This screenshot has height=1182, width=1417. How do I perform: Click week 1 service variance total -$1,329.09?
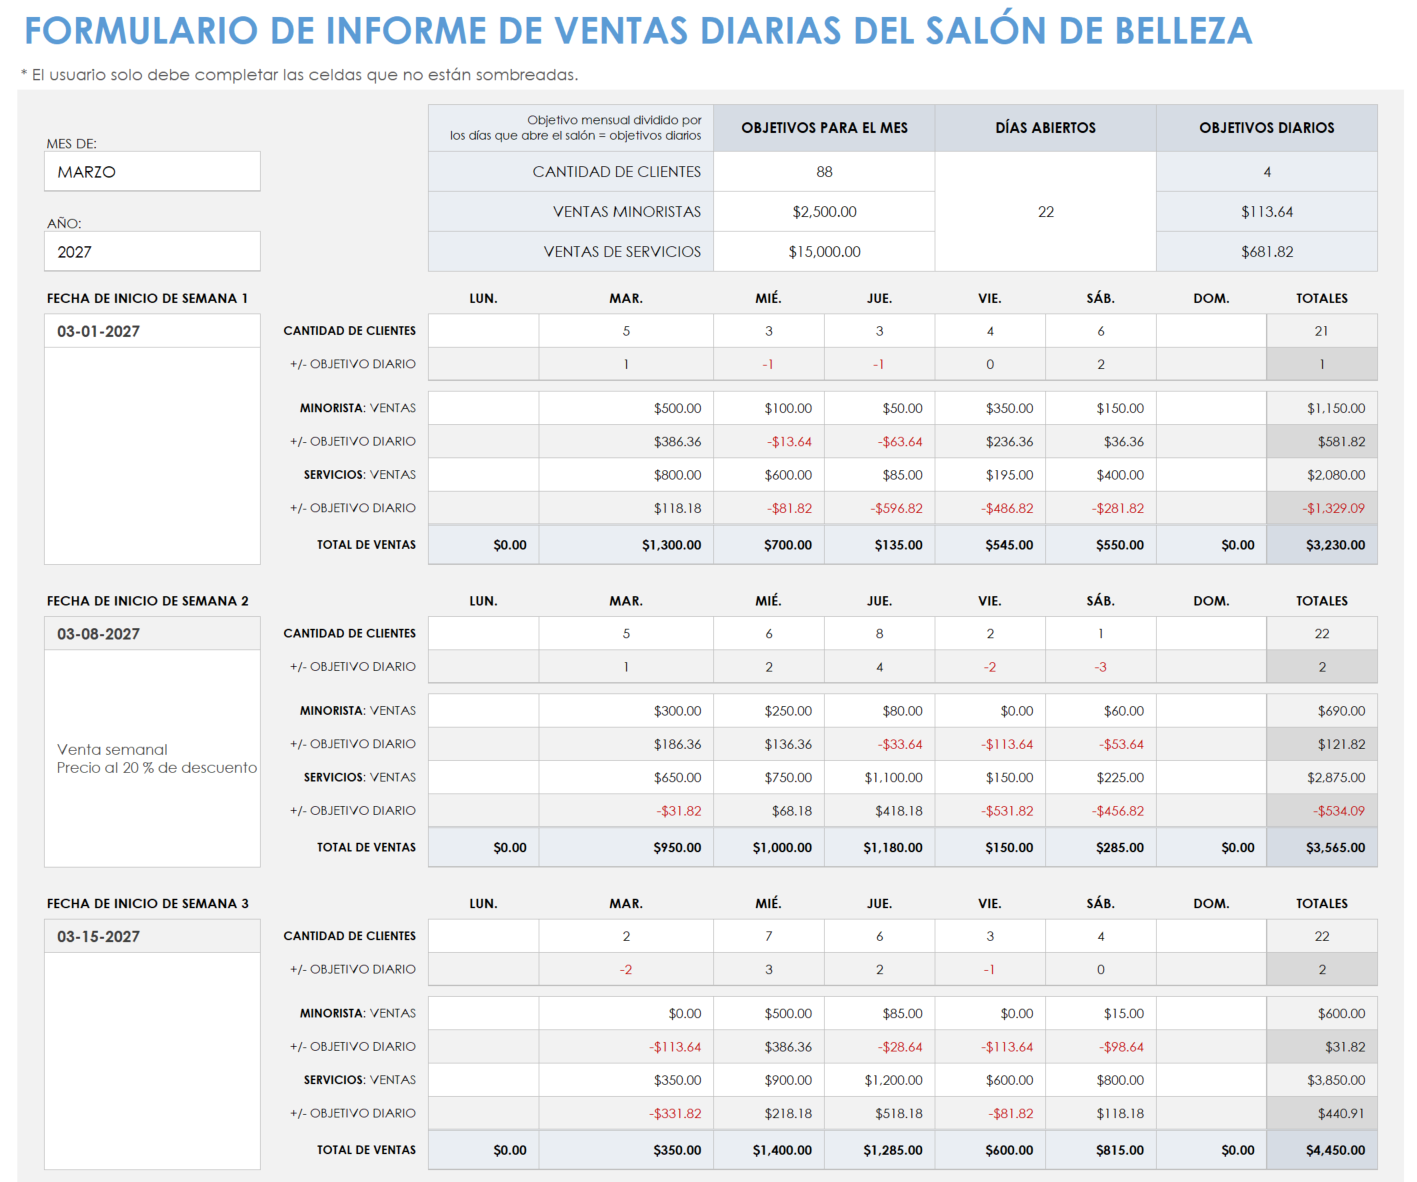[x=1322, y=508]
